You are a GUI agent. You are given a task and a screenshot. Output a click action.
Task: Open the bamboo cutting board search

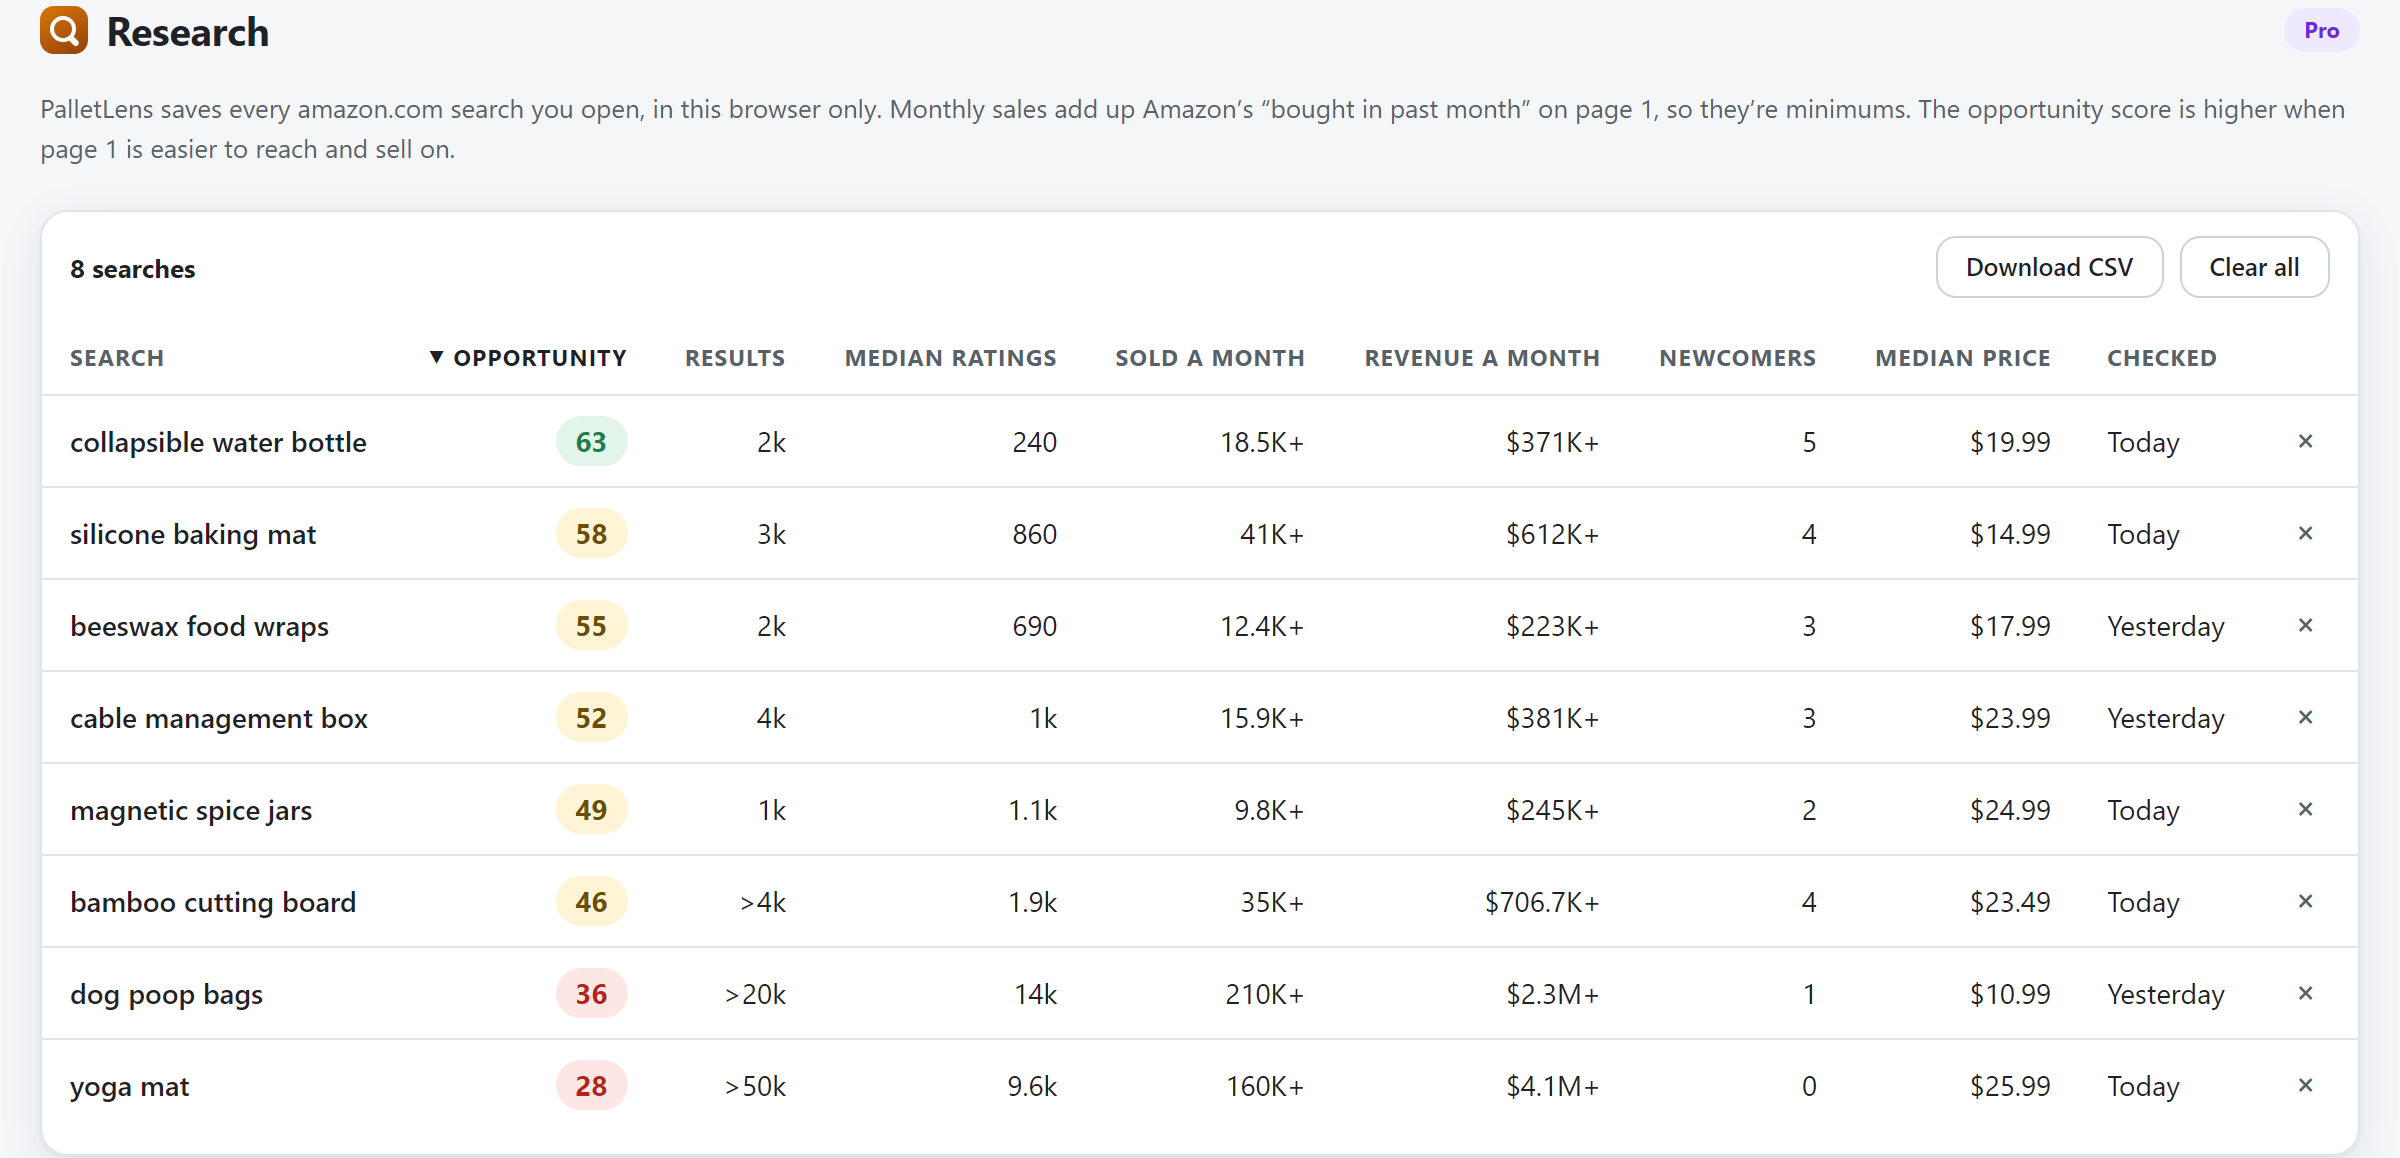pos(213,902)
